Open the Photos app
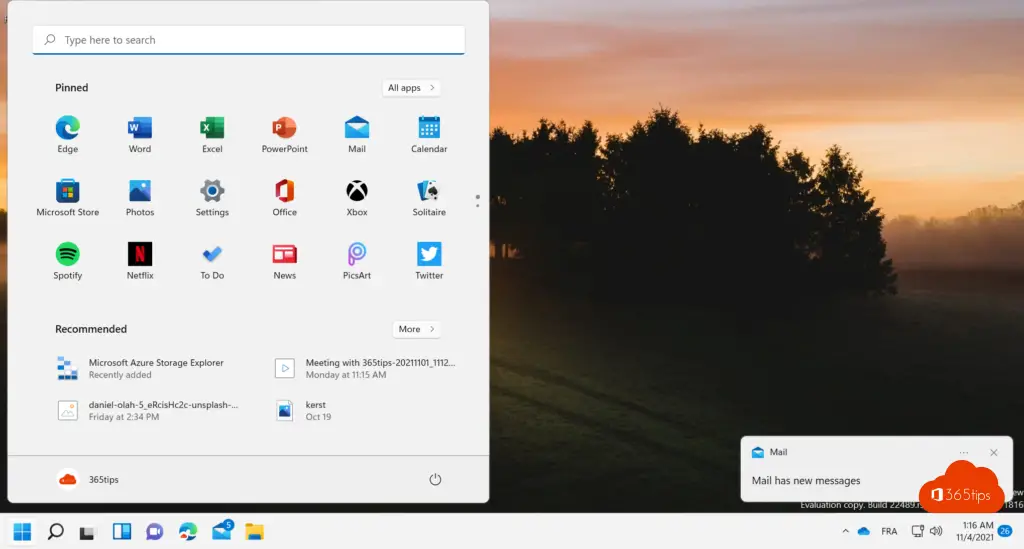The width and height of the screenshot is (1024, 549). pyautogui.click(x=140, y=197)
